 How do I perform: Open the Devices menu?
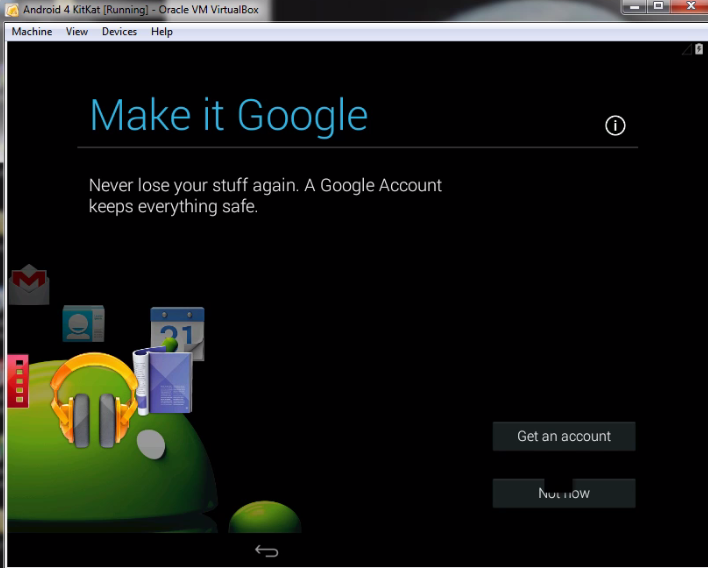pos(119,32)
